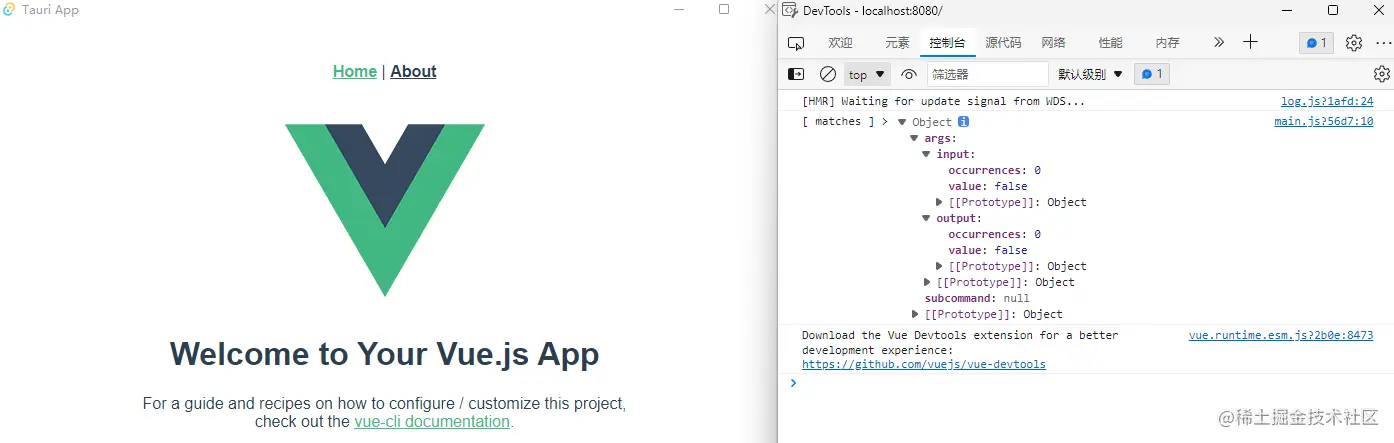Click the 筛选器 filter input field
The image size is (1394, 443).
[x=987, y=74]
